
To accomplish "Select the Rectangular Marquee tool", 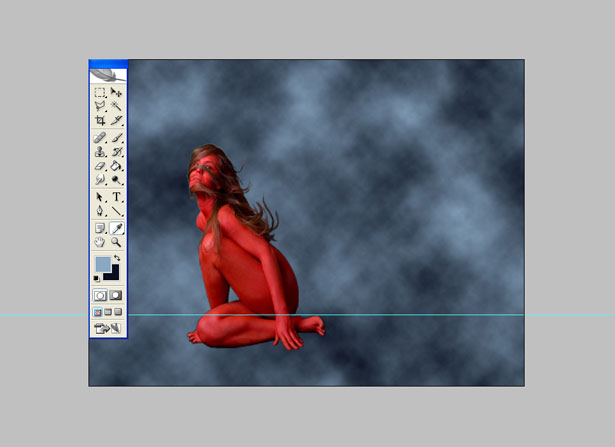I will coord(100,93).
